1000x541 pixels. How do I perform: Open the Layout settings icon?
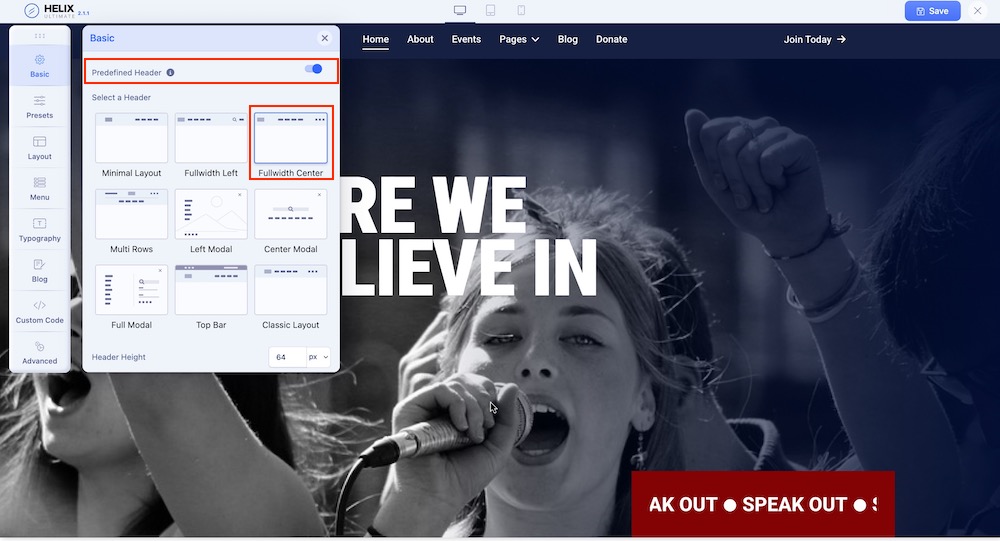(x=39, y=147)
